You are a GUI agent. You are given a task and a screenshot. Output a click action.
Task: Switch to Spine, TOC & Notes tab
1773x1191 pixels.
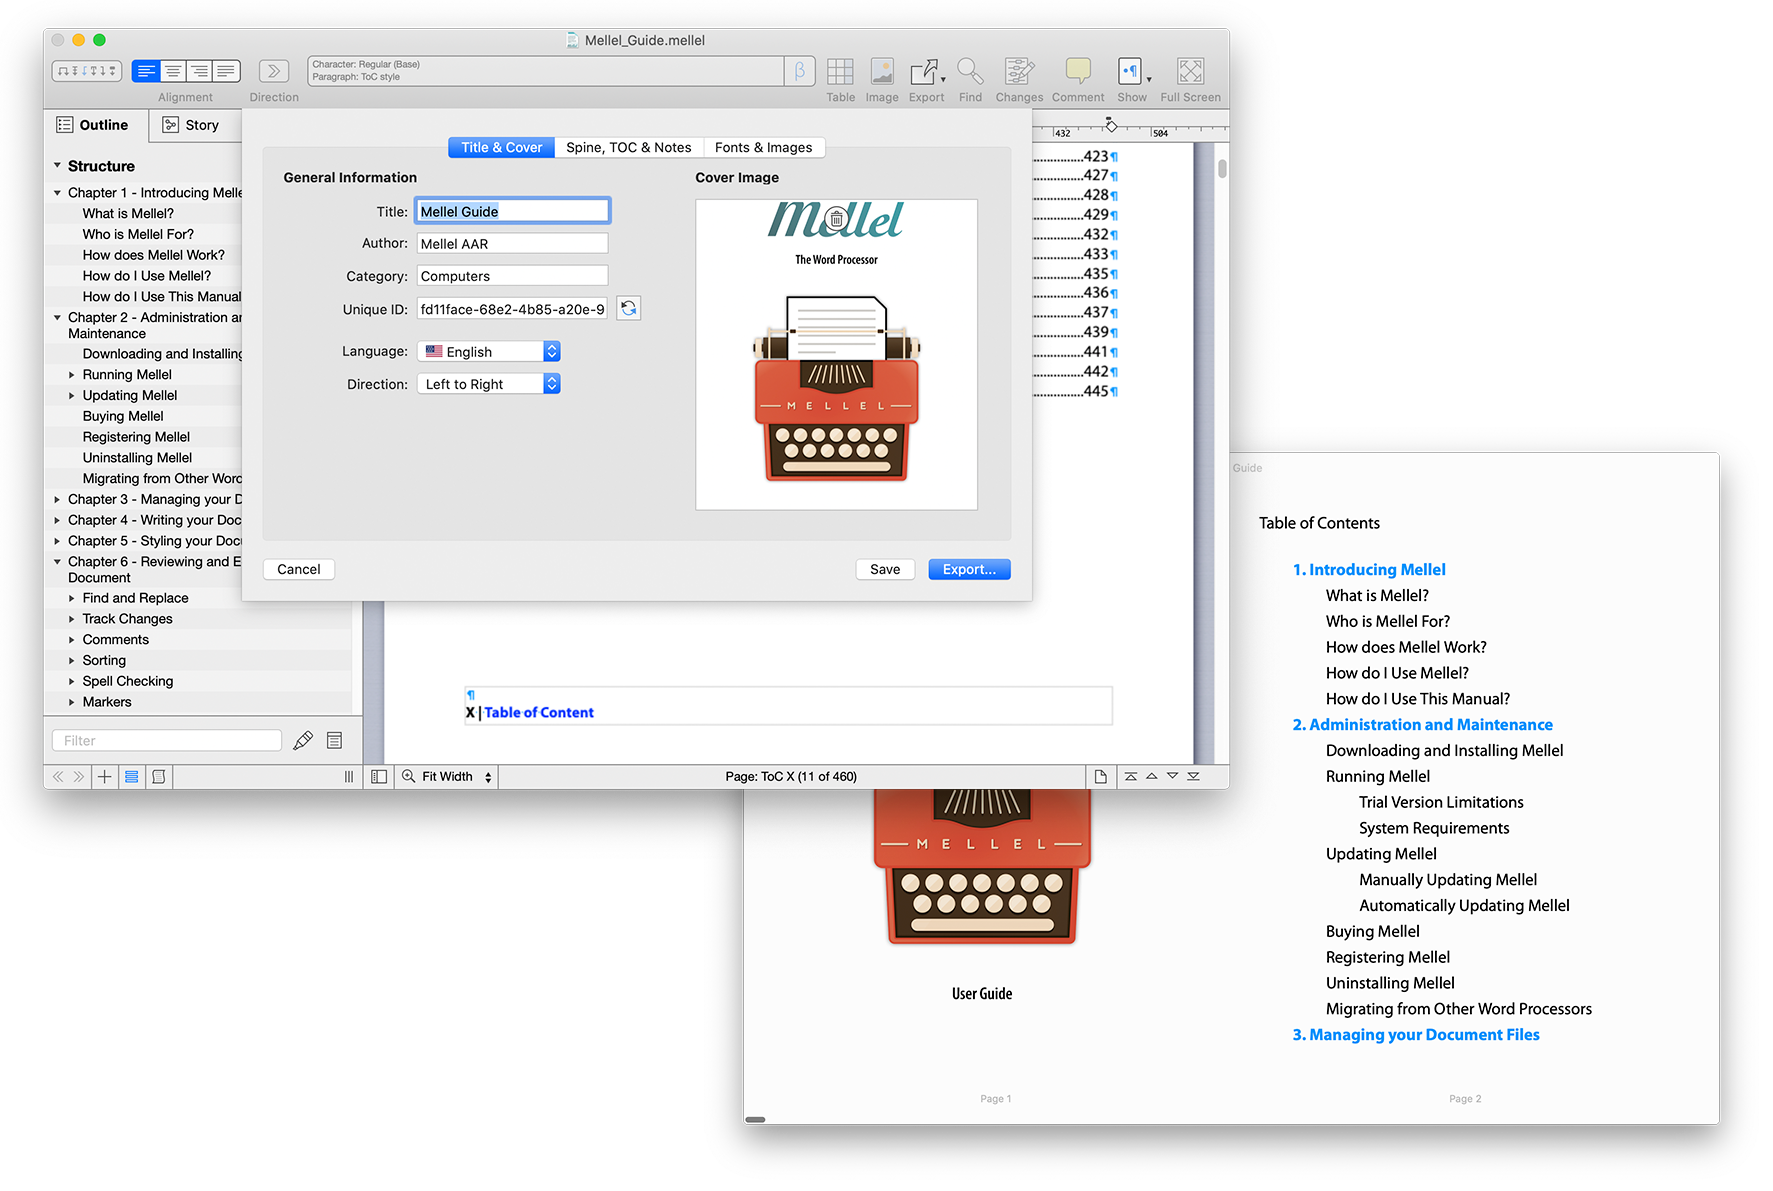pos(629,148)
